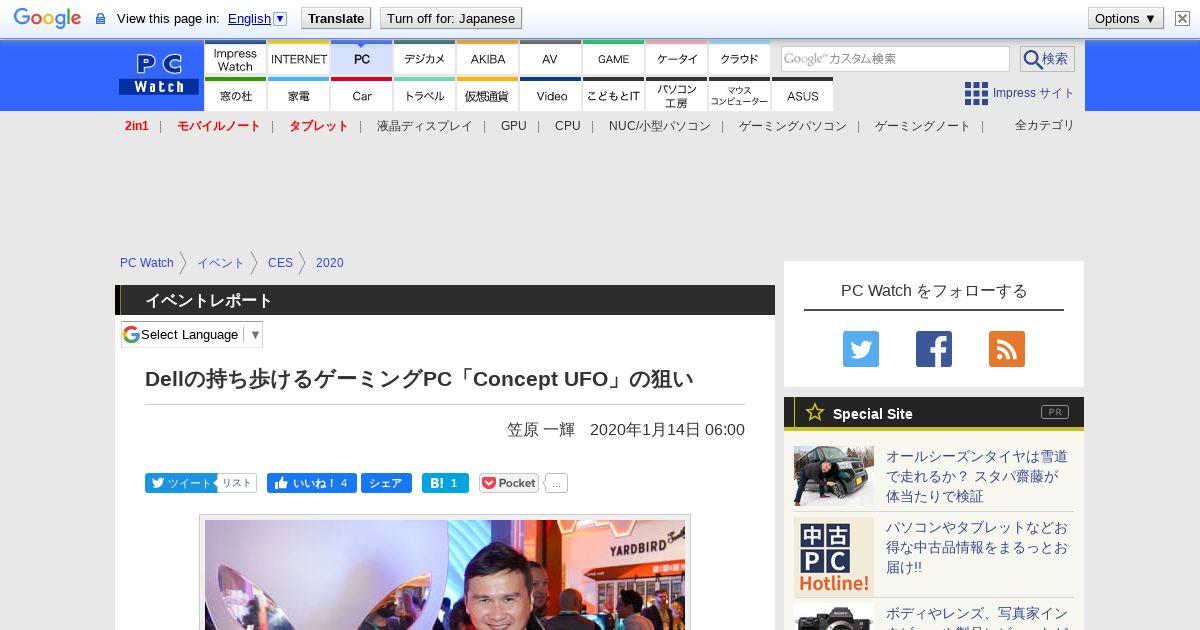Expand more share options ellipsis button
The width and height of the screenshot is (1200, 630).
pyautogui.click(x=557, y=483)
